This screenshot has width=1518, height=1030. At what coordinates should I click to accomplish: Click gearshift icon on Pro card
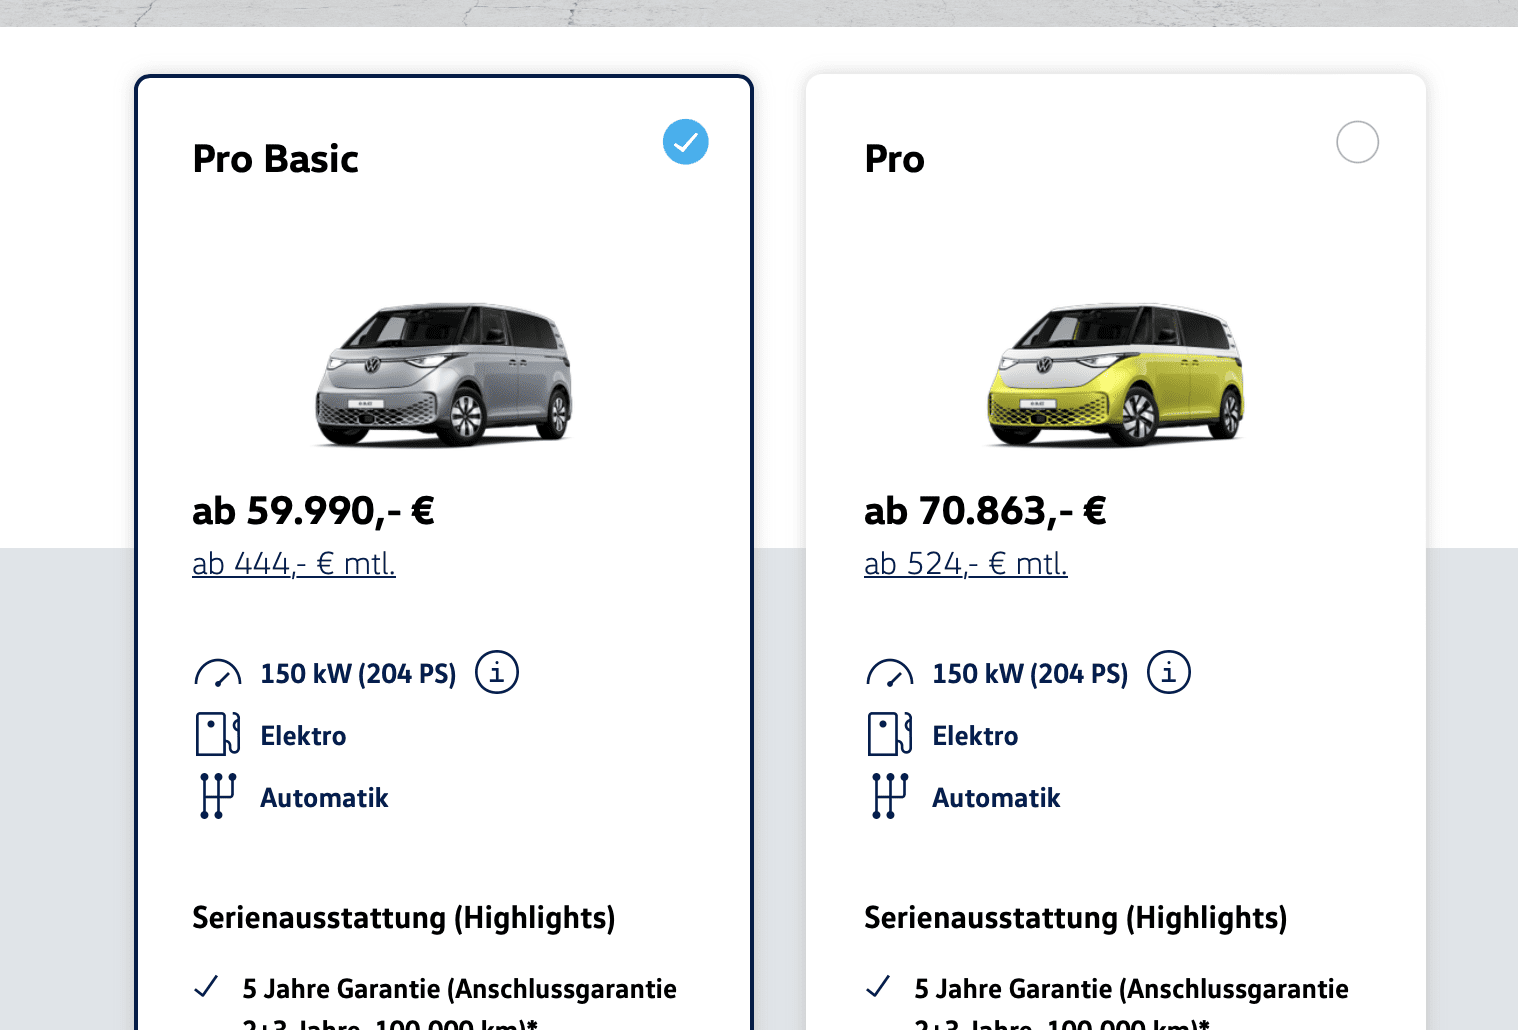(889, 796)
